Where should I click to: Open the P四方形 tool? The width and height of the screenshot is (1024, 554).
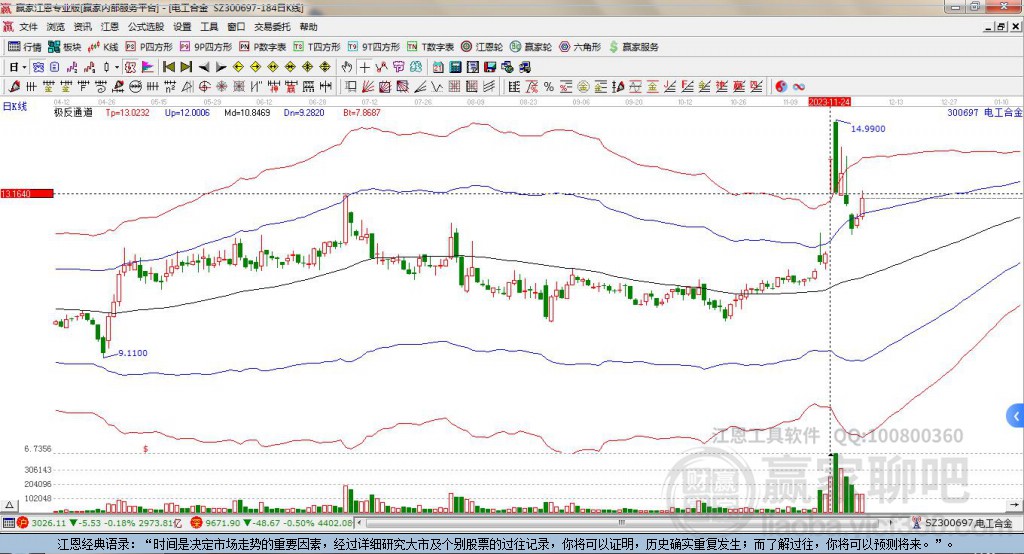pyautogui.click(x=149, y=47)
